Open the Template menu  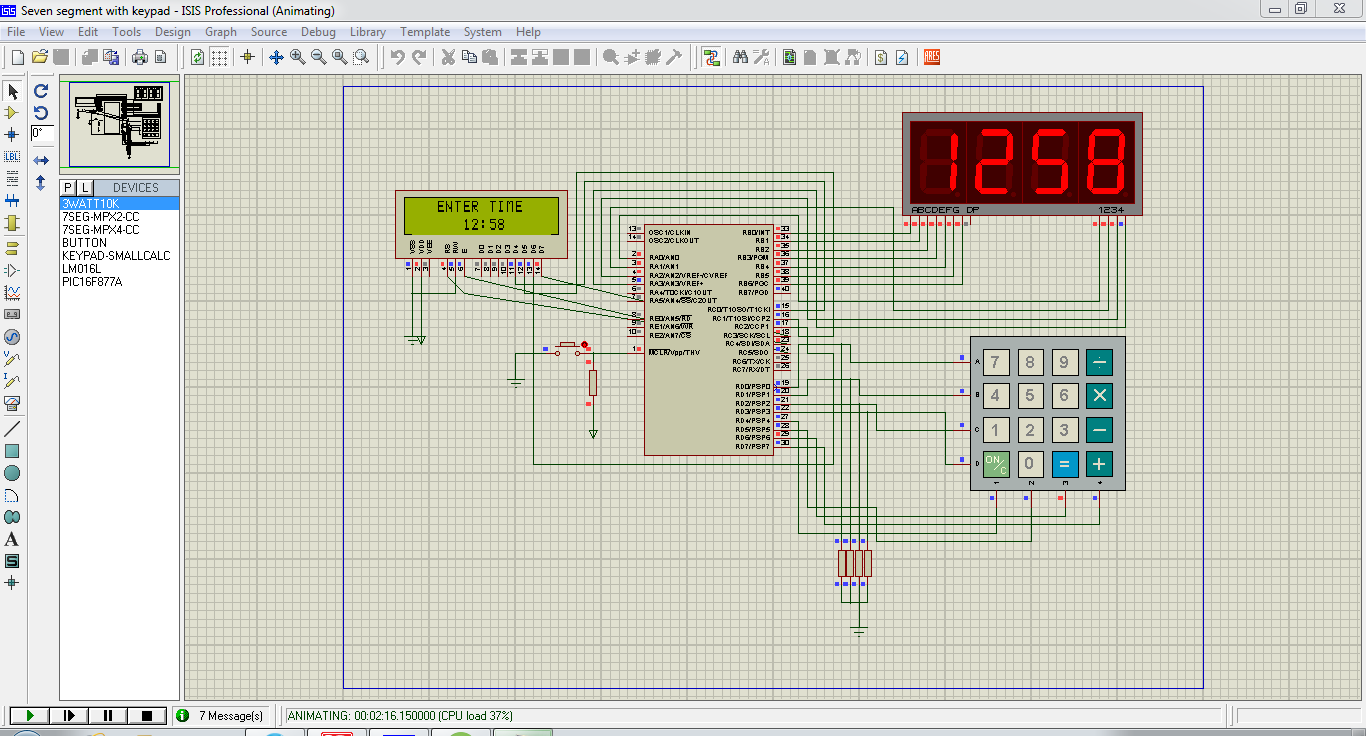[425, 32]
